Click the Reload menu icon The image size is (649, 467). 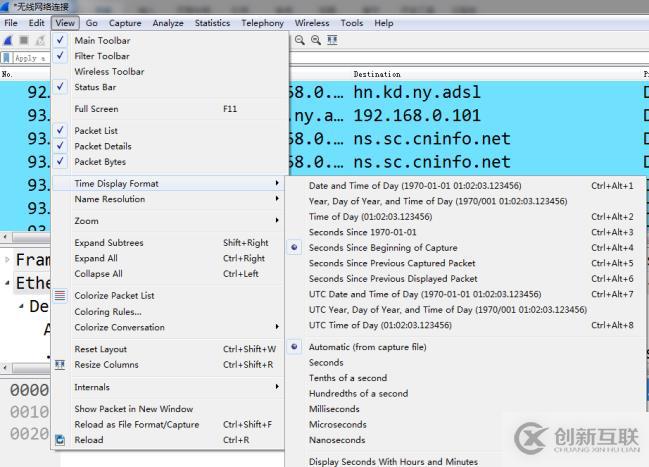60,440
